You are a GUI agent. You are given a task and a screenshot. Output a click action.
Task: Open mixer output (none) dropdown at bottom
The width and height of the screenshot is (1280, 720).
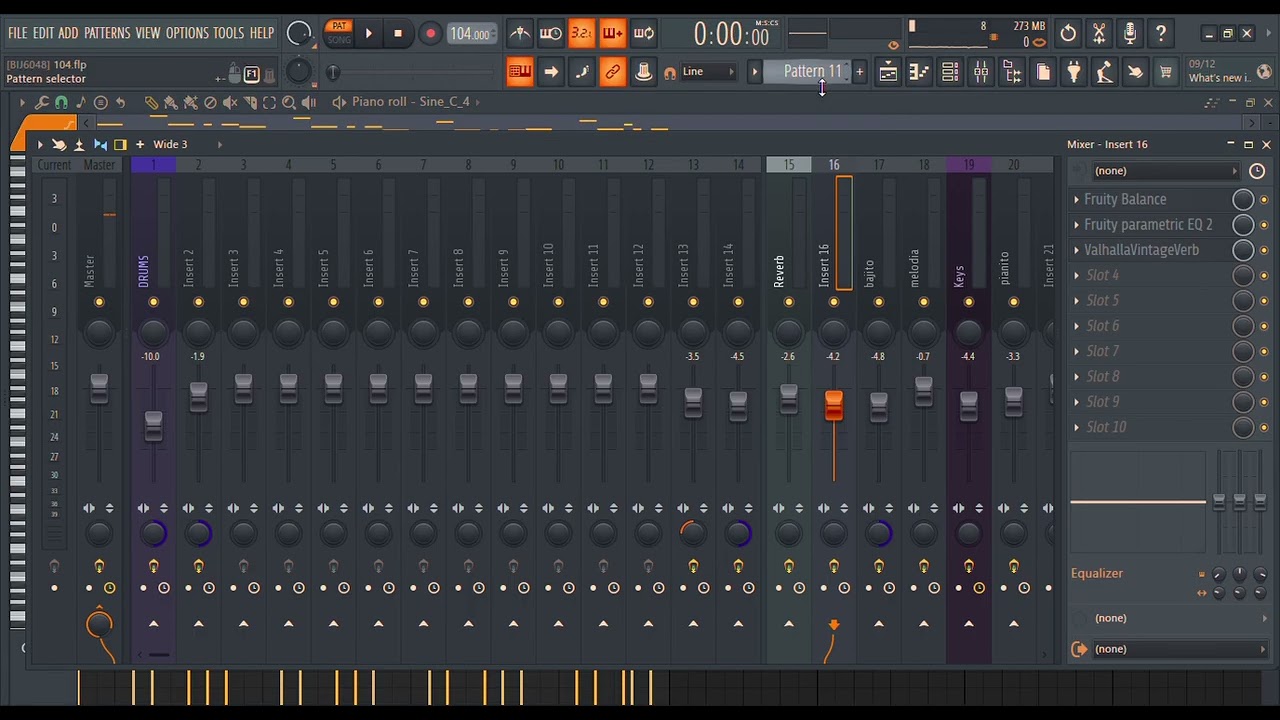(1178, 649)
